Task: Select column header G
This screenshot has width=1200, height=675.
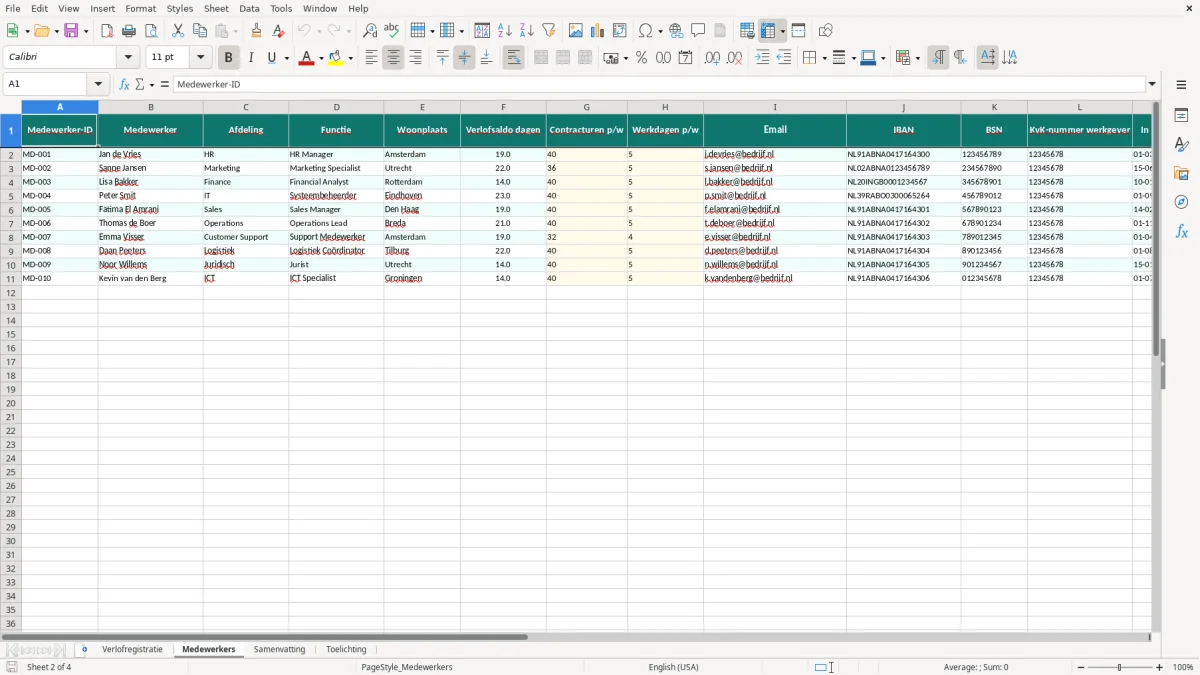Action: 586,107
